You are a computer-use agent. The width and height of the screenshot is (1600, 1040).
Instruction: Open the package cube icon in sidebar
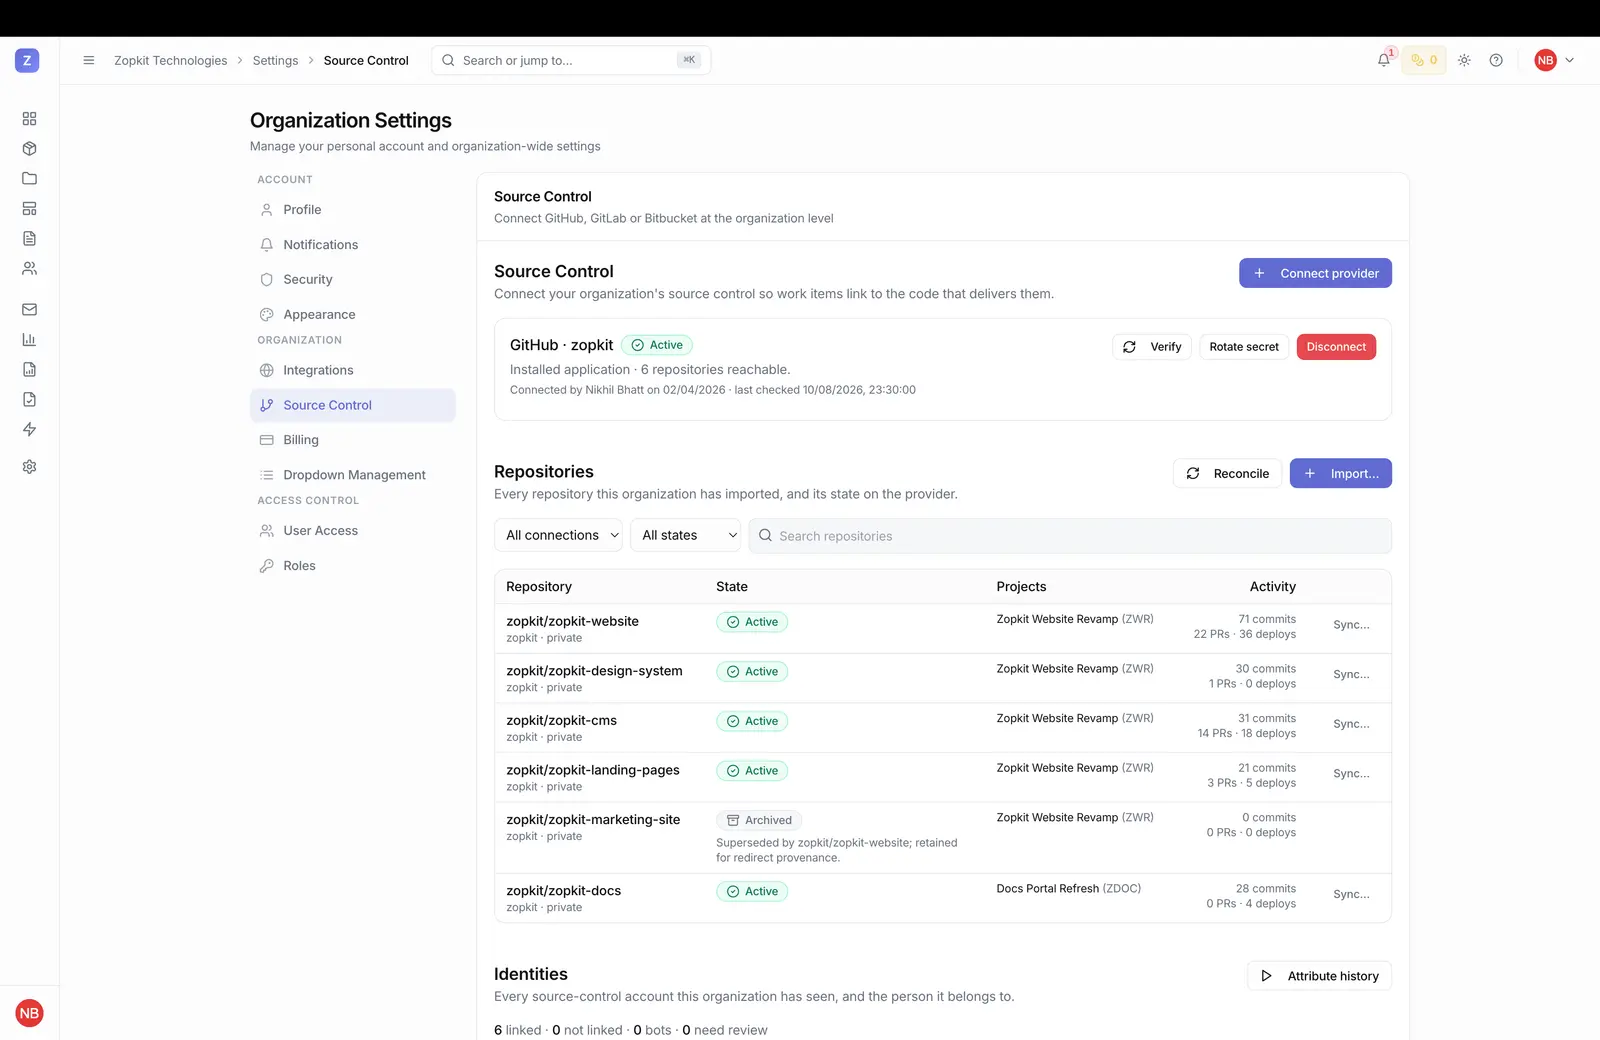click(x=30, y=149)
